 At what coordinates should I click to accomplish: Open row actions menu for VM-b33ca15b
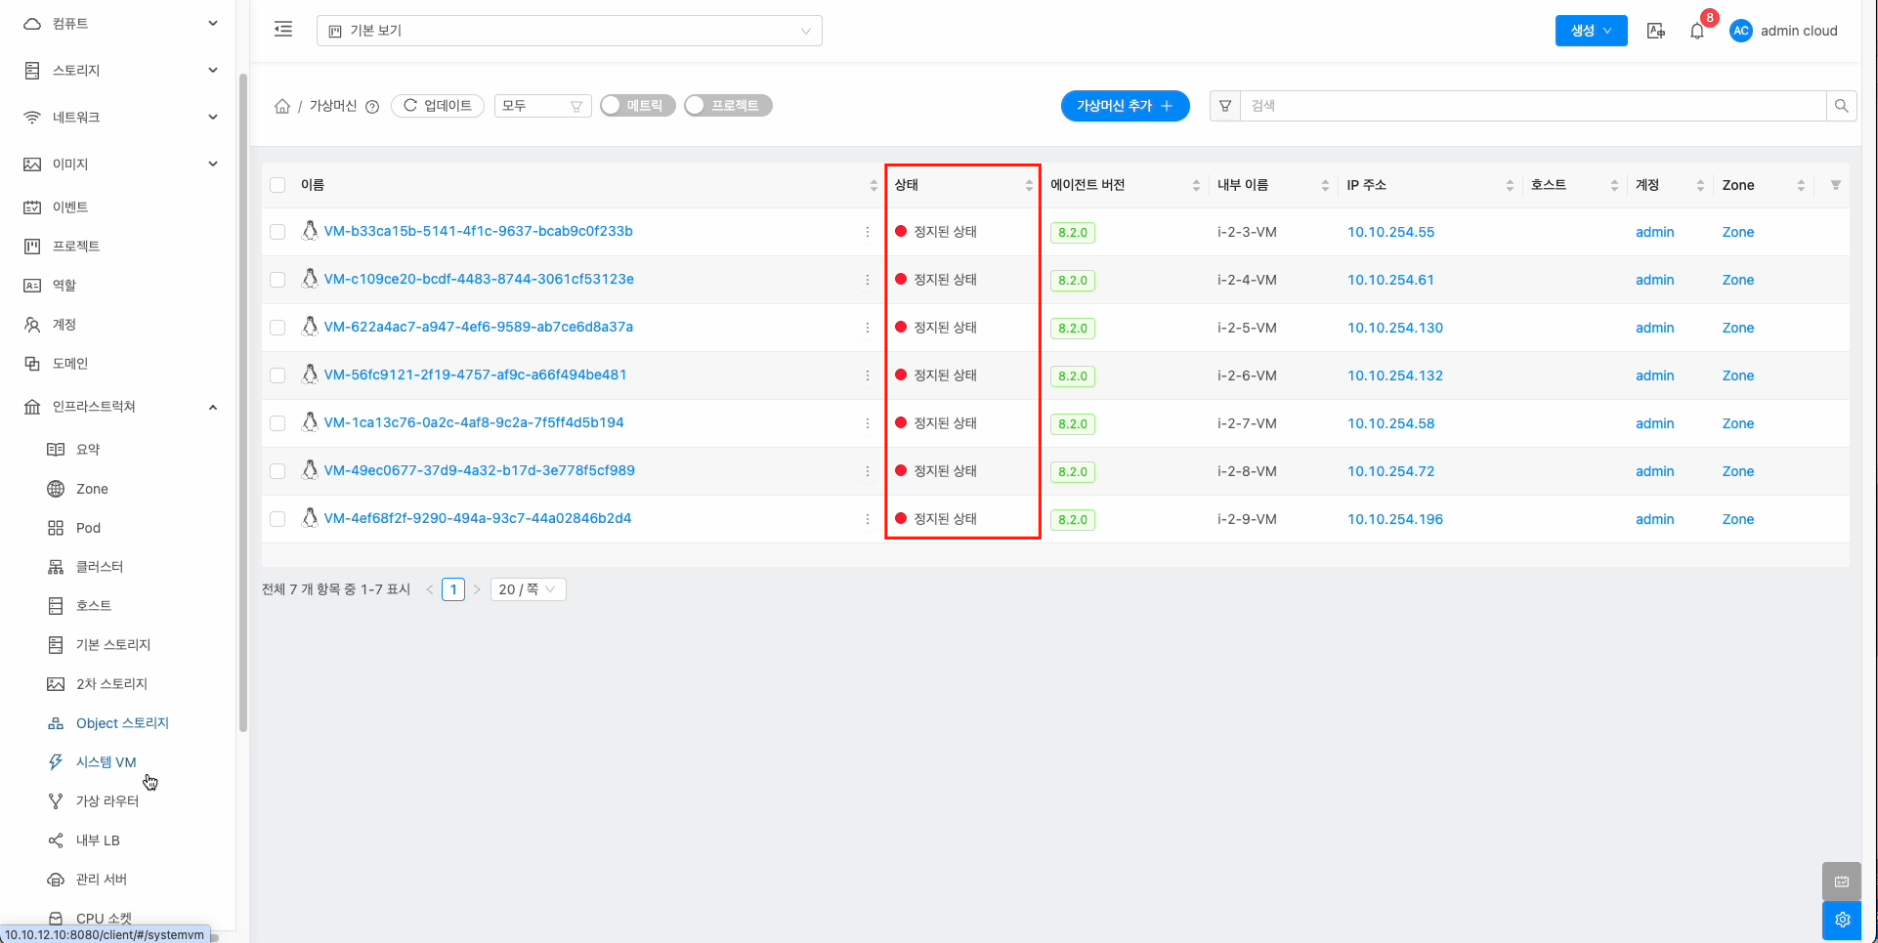(x=867, y=232)
